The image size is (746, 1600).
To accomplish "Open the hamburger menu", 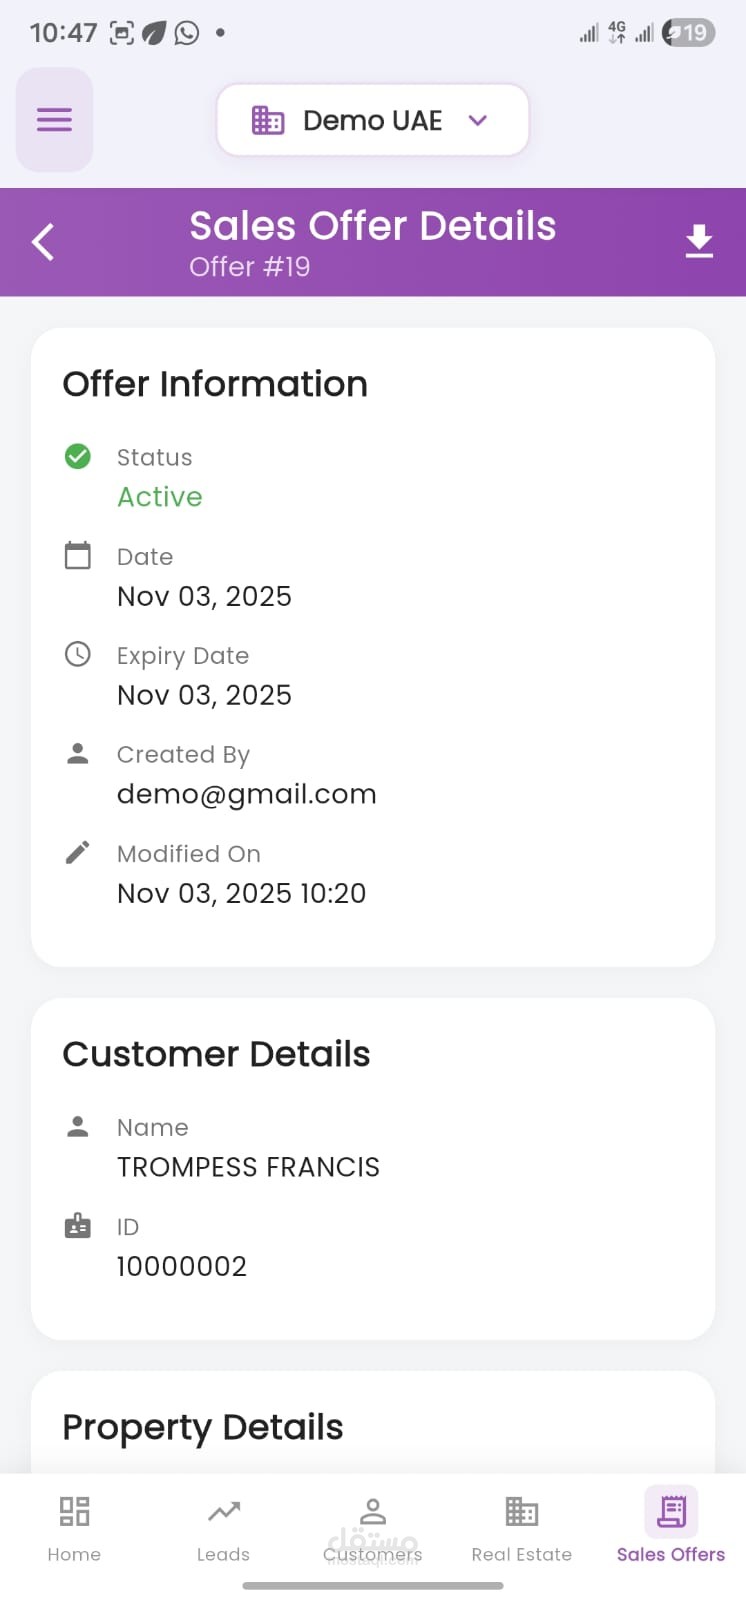I will point(54,120).
